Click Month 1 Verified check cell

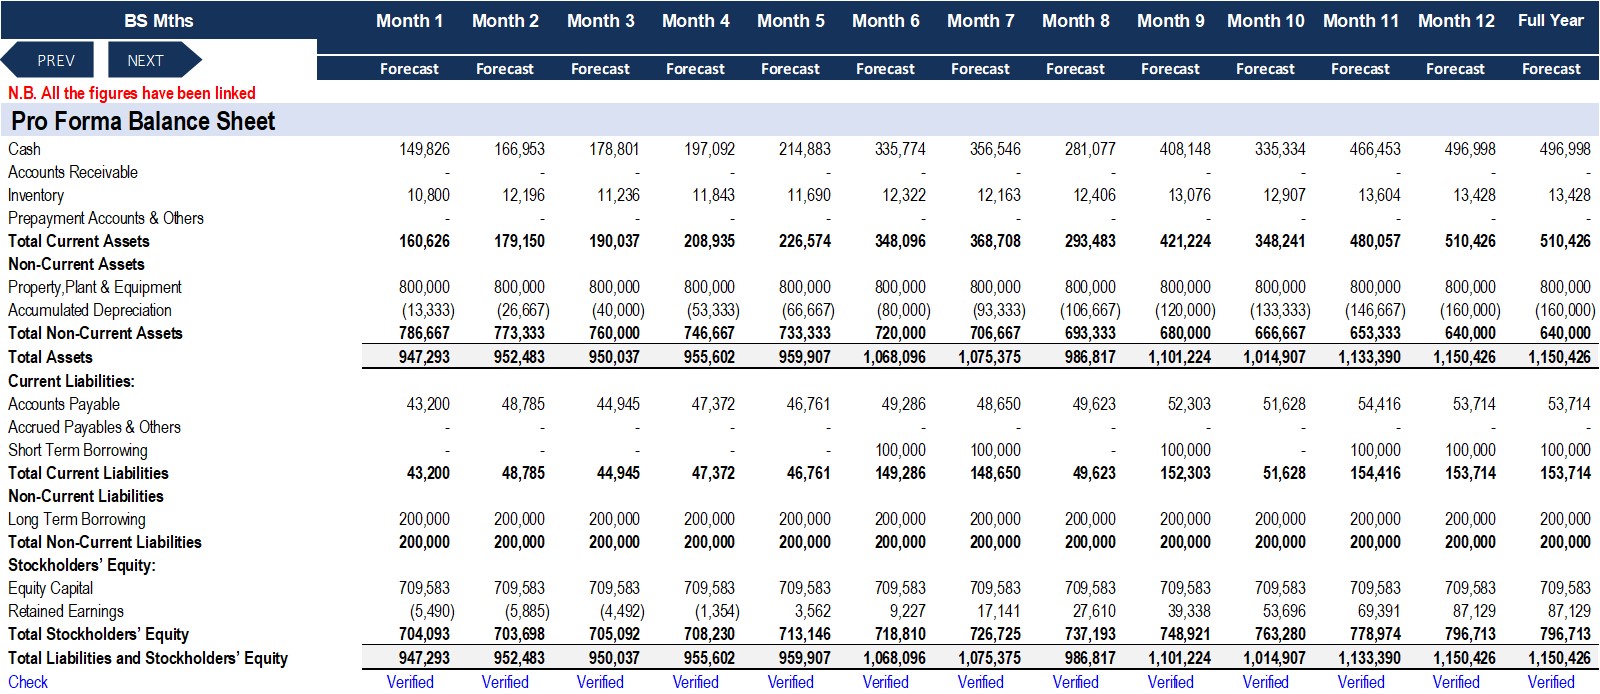[x=410, y=681]
